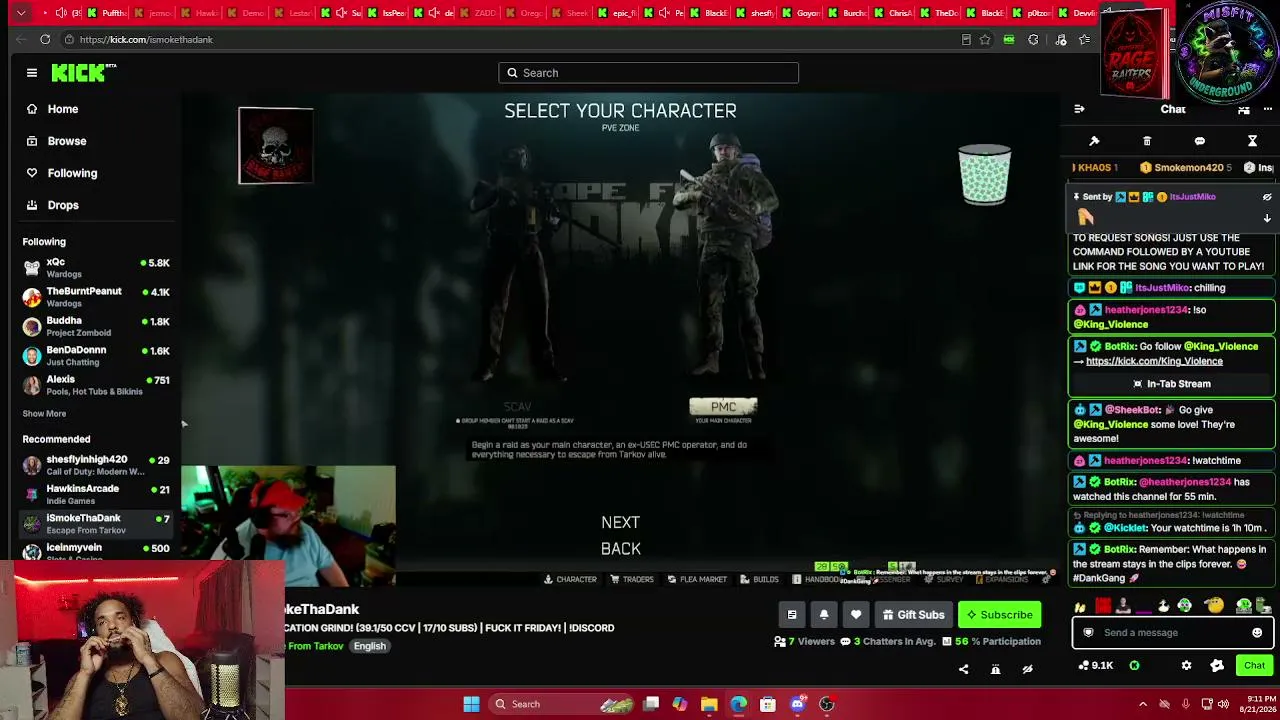Open Discord from the taskbar

pos(797,704)
